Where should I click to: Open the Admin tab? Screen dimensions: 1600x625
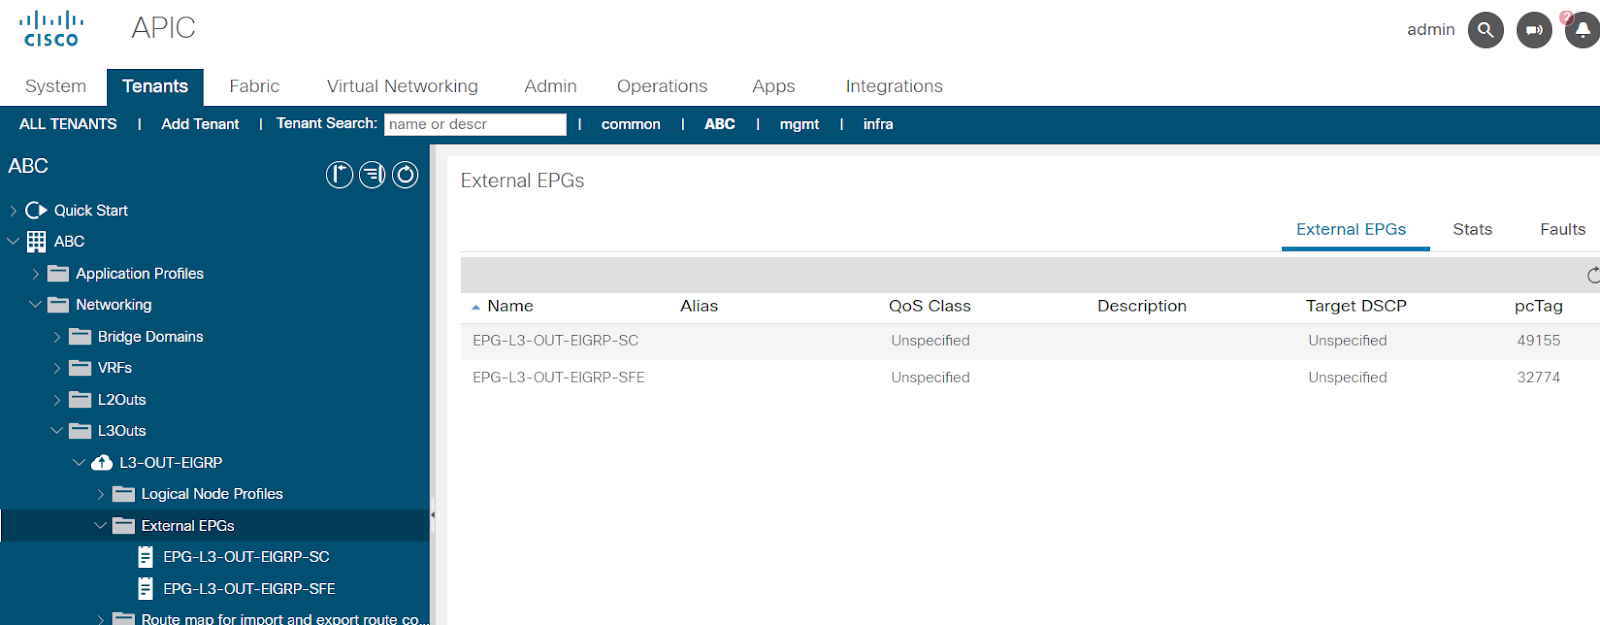coord(550,86)
